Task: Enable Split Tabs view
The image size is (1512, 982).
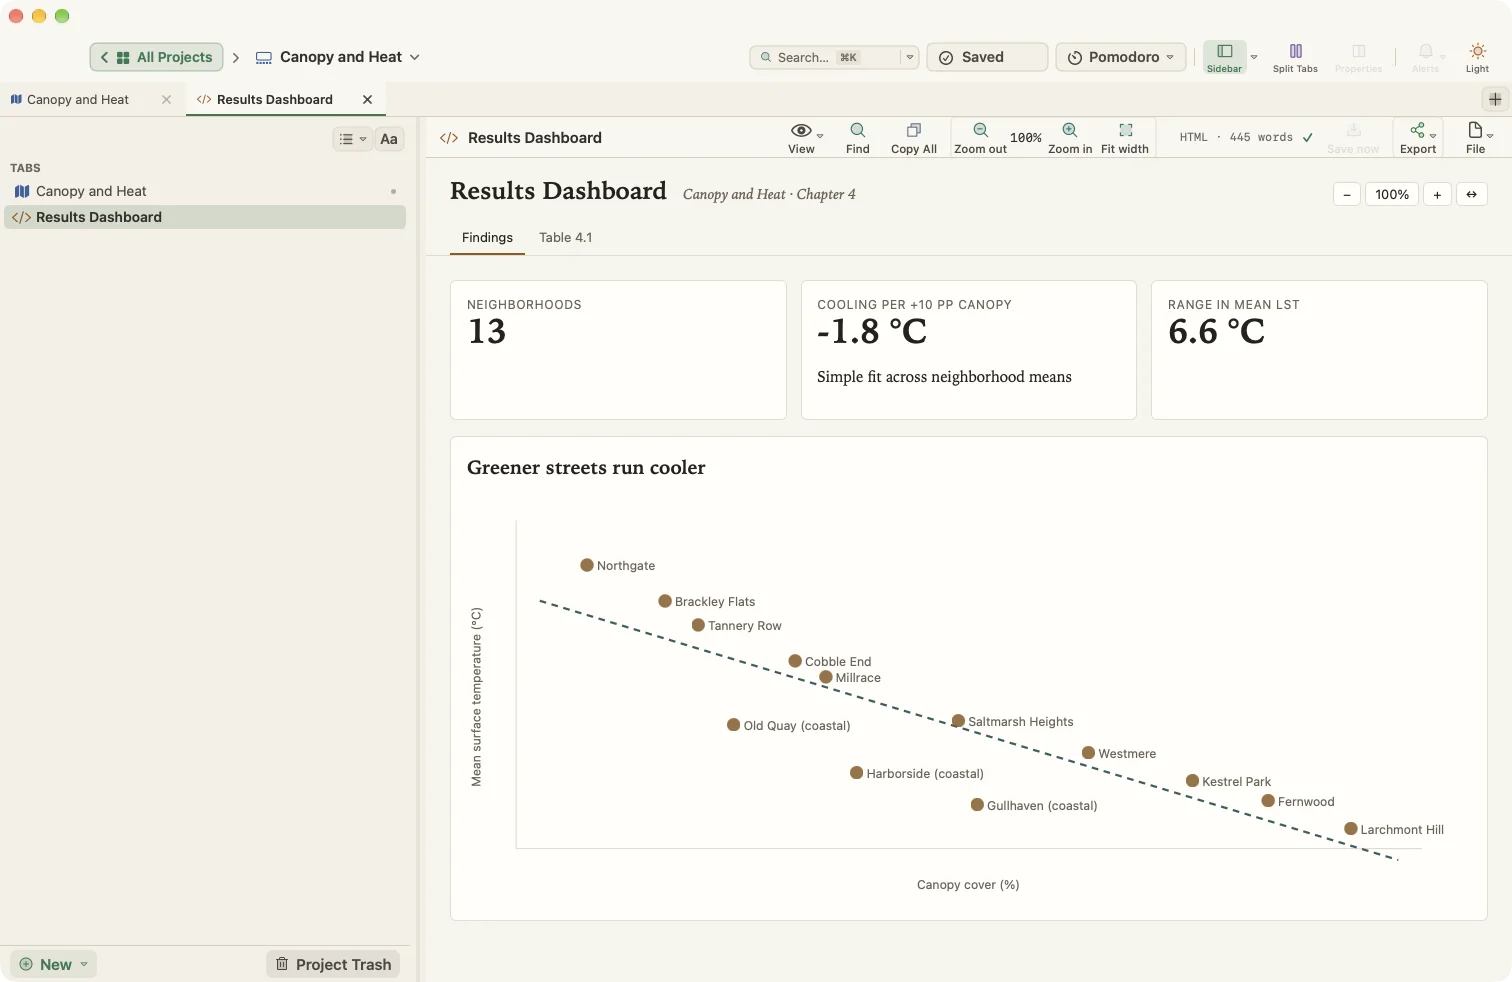Action: pos(1295,57)
